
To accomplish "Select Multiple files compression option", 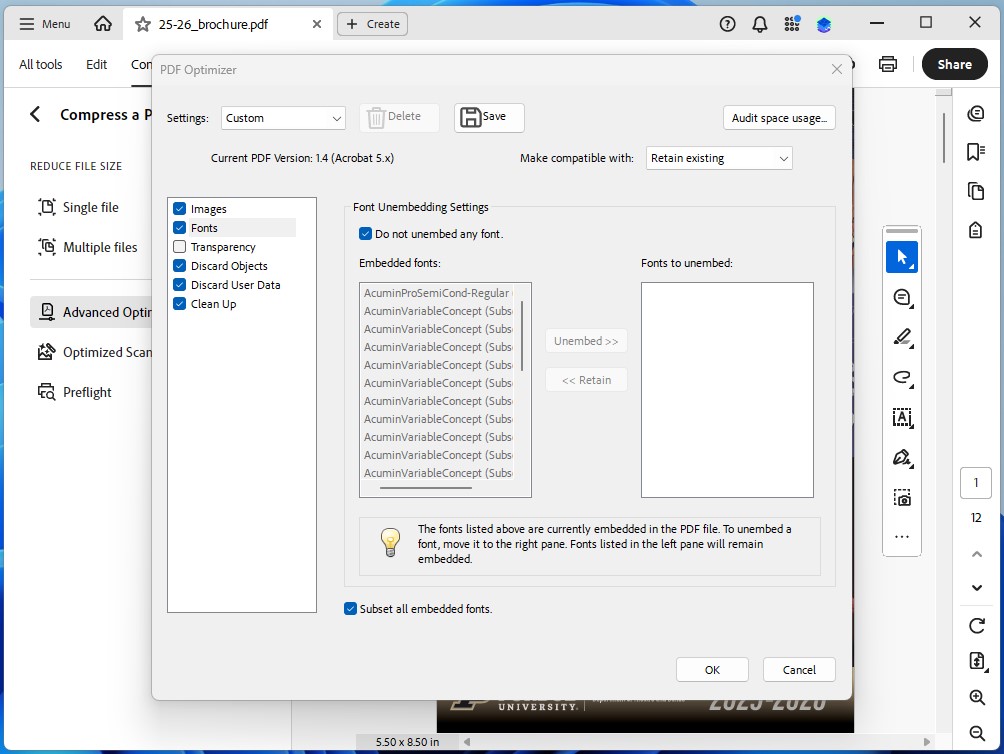I will tap(90, 247).
